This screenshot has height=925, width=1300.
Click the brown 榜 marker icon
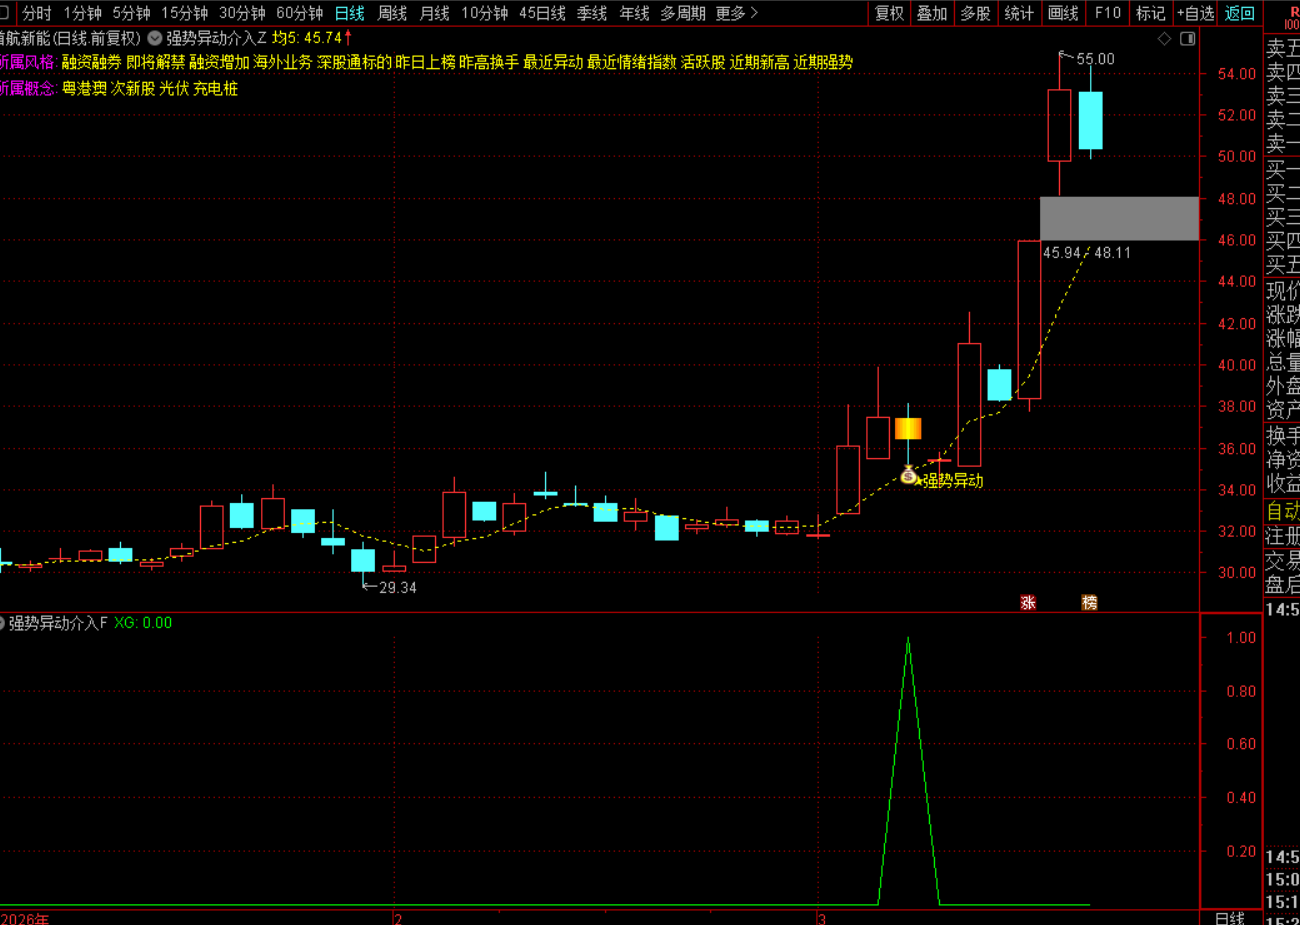(1089, 602)
